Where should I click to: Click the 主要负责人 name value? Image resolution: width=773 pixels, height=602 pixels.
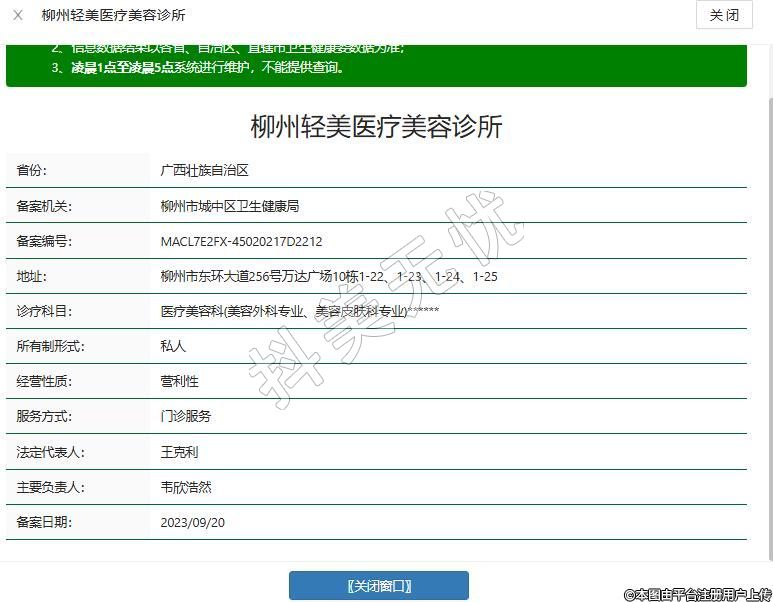186,487
